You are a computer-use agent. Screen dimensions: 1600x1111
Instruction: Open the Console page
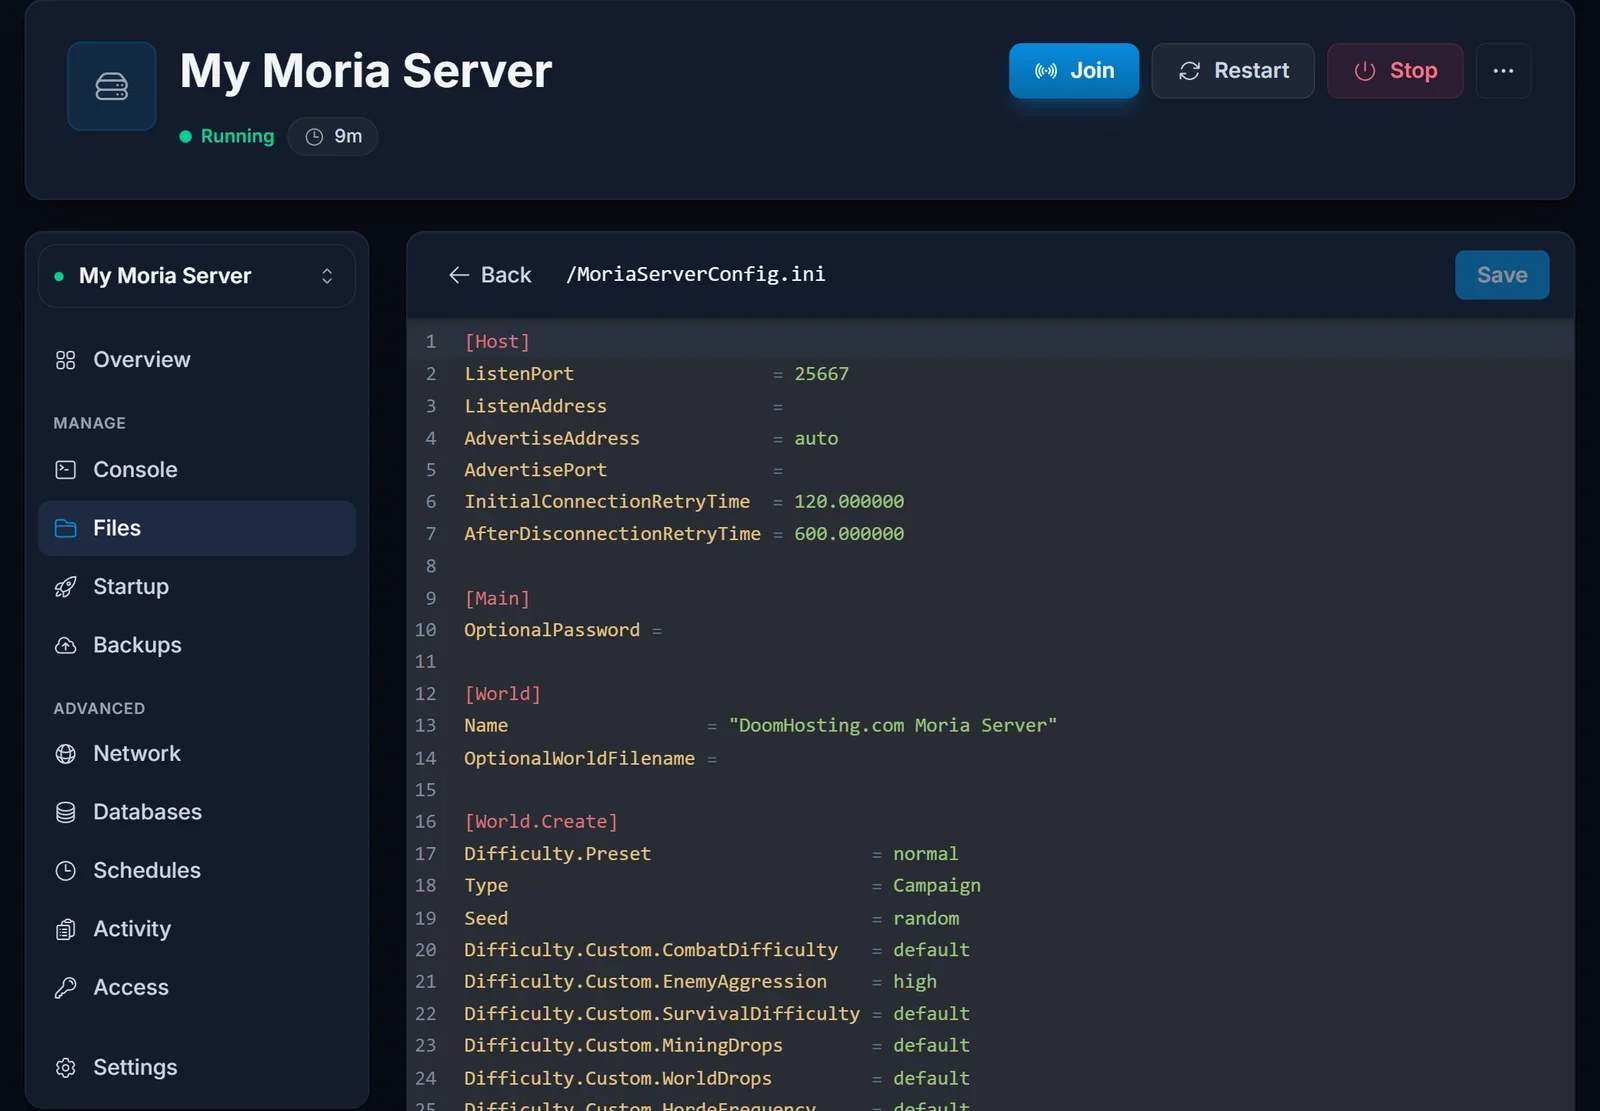(197, 470)
